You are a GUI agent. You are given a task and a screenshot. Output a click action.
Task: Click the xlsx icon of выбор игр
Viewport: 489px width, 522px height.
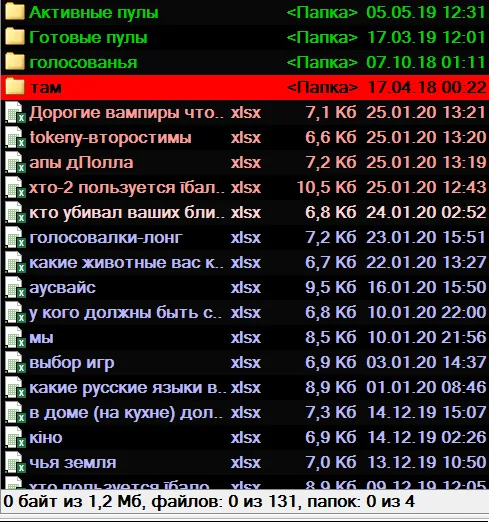click(x=16, y=362)
